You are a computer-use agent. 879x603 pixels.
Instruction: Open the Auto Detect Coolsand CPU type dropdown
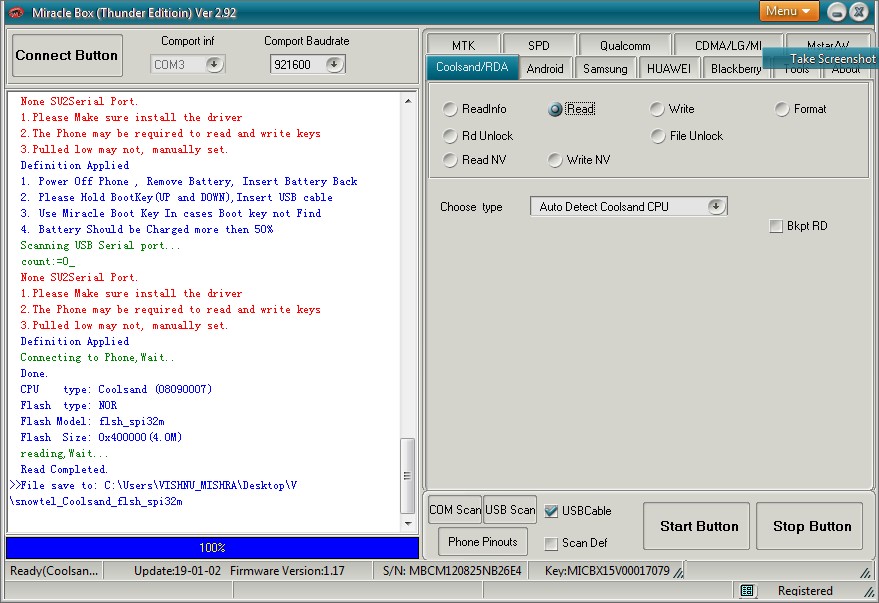(715, 206)
